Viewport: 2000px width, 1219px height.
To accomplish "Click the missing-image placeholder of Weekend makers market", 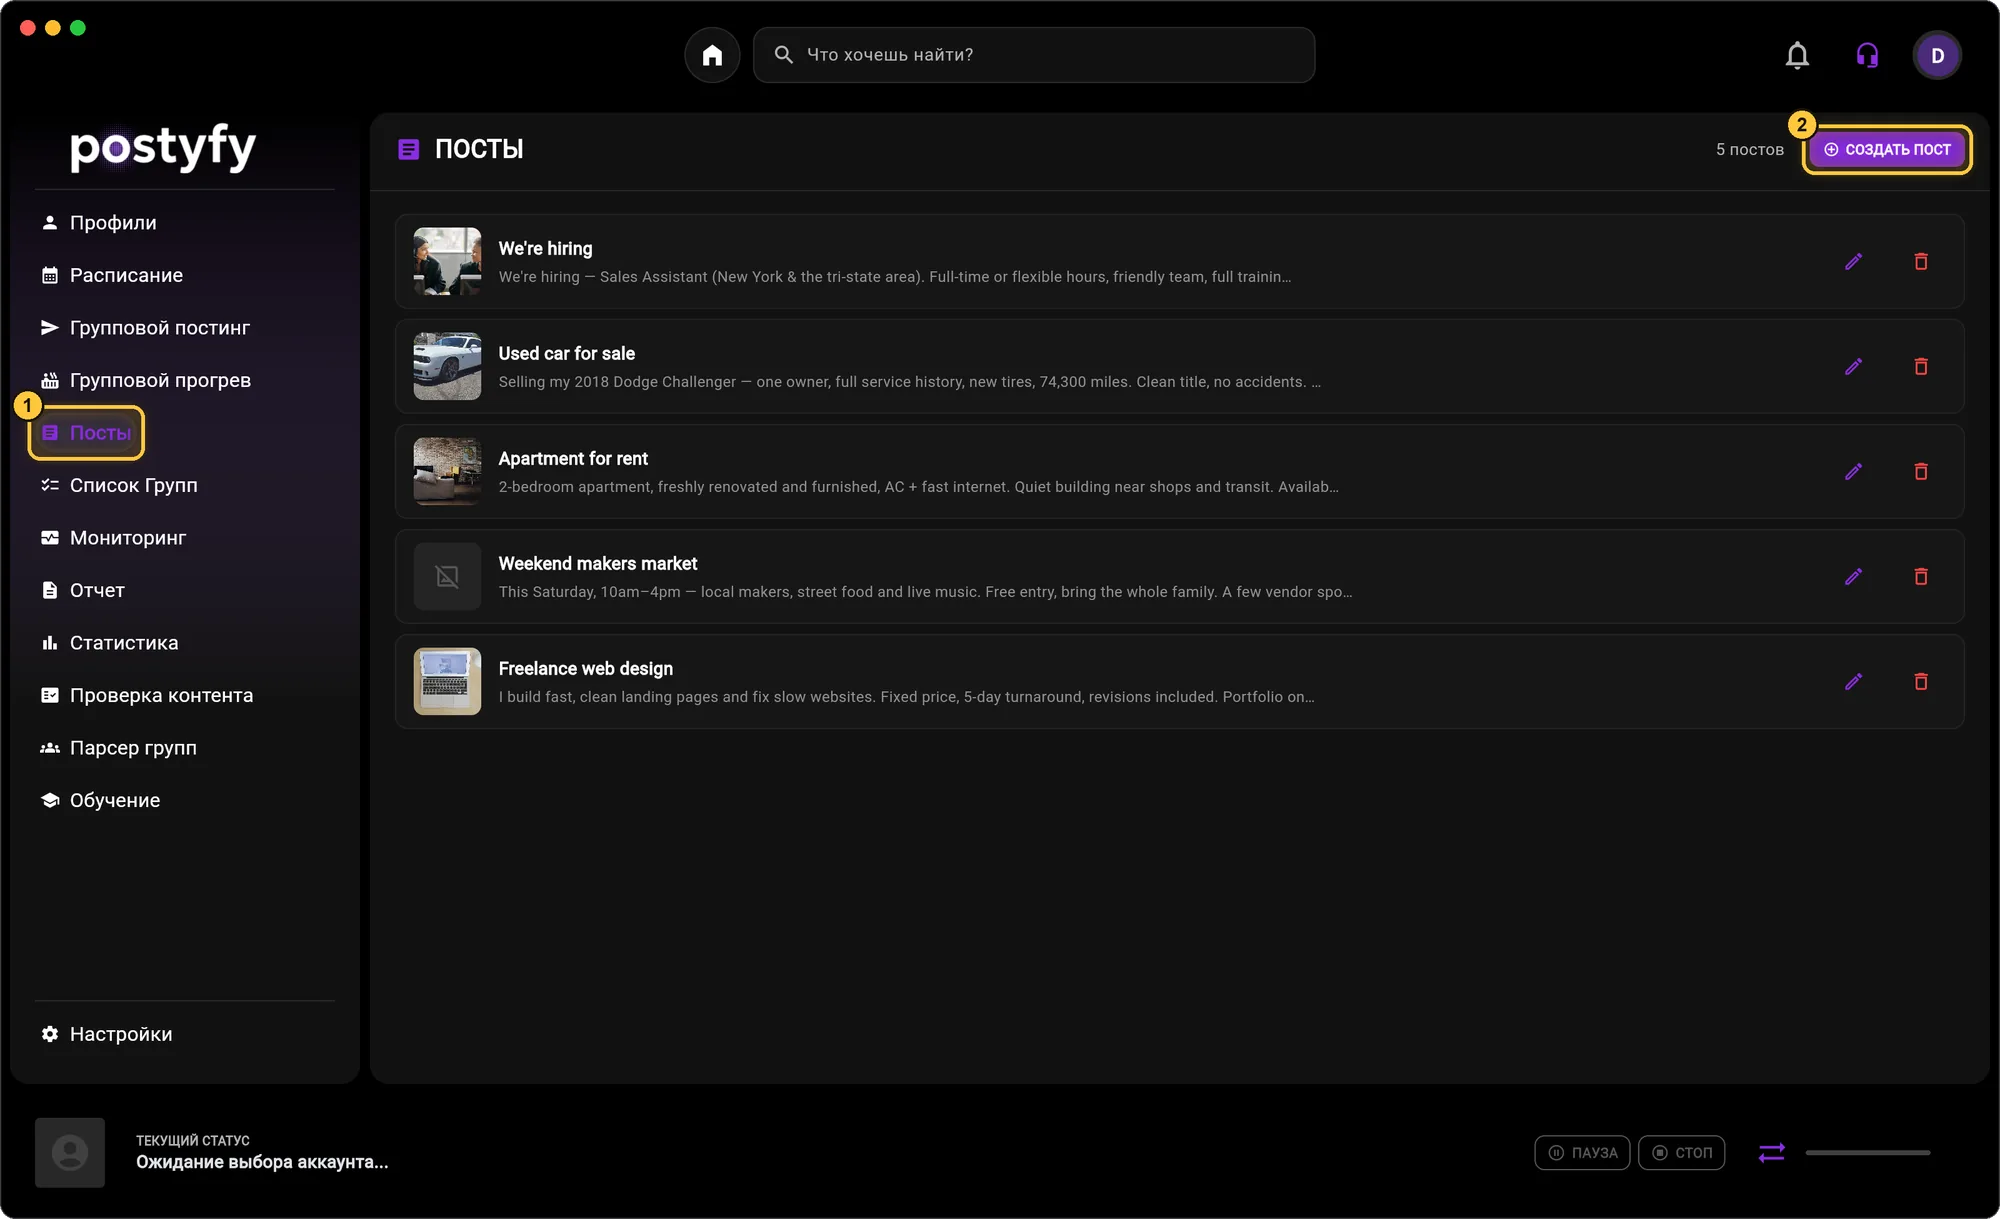I will [x=447, y=577].
